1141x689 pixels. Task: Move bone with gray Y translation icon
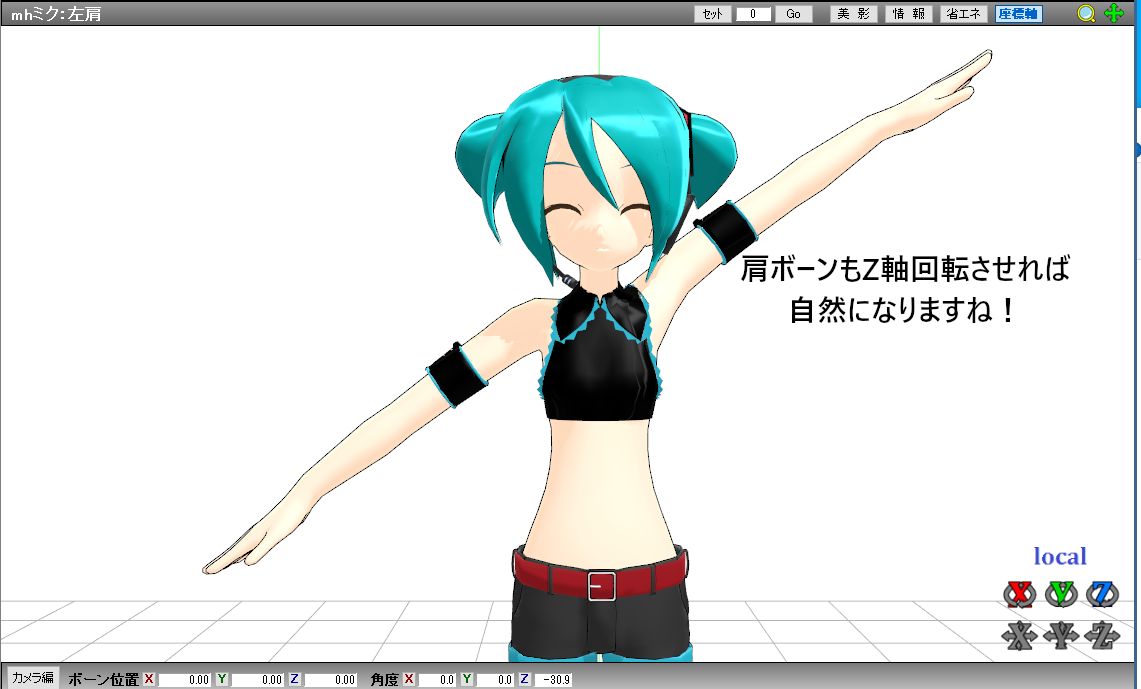[1061, 636]
